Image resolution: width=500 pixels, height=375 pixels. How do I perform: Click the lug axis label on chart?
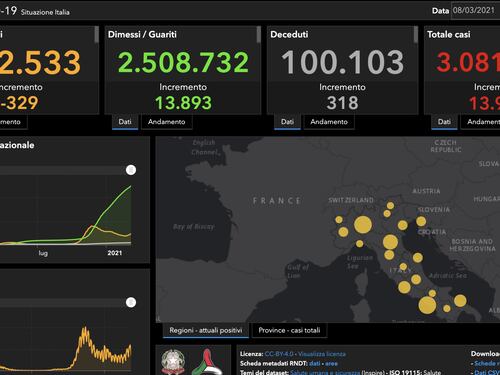(43, 253)
